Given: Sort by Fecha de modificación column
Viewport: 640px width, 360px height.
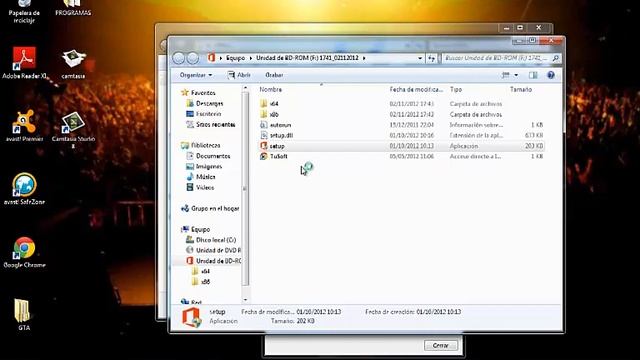Looking at the screenshot, I should point(416,89).
